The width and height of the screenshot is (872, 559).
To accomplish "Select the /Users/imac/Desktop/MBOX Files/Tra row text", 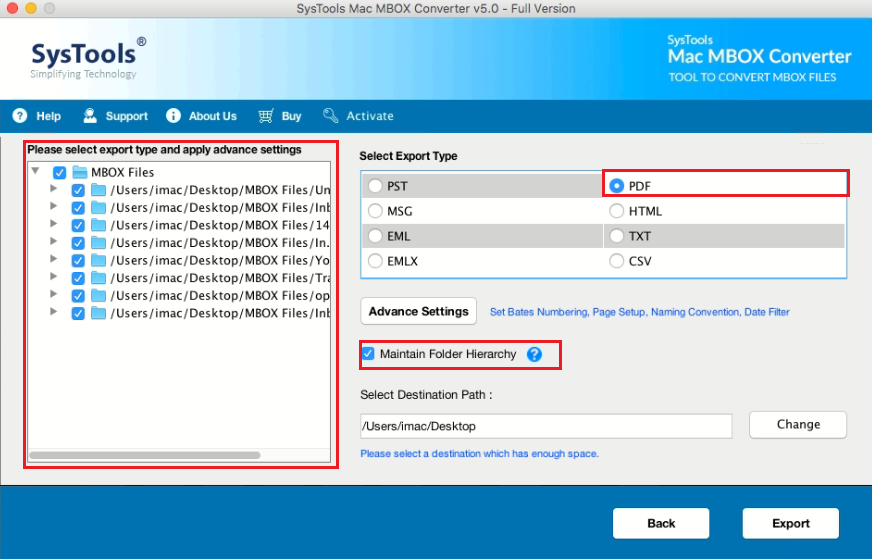I will pos(220,278).
